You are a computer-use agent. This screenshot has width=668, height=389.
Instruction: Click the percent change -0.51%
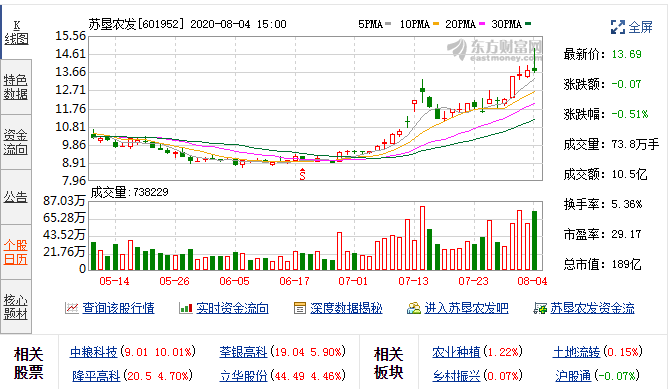[x=630, y=114]
